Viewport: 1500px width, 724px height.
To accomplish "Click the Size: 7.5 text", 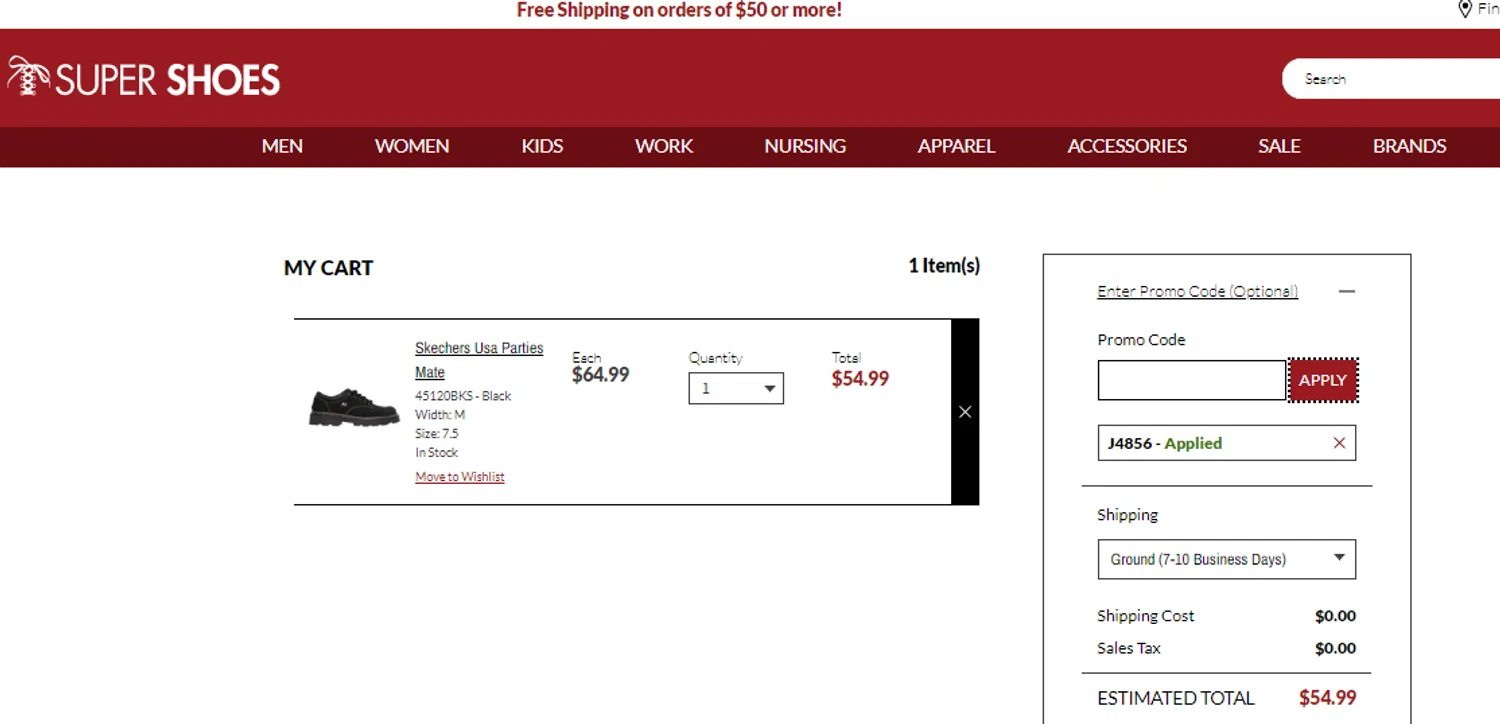I will [437, 434].
